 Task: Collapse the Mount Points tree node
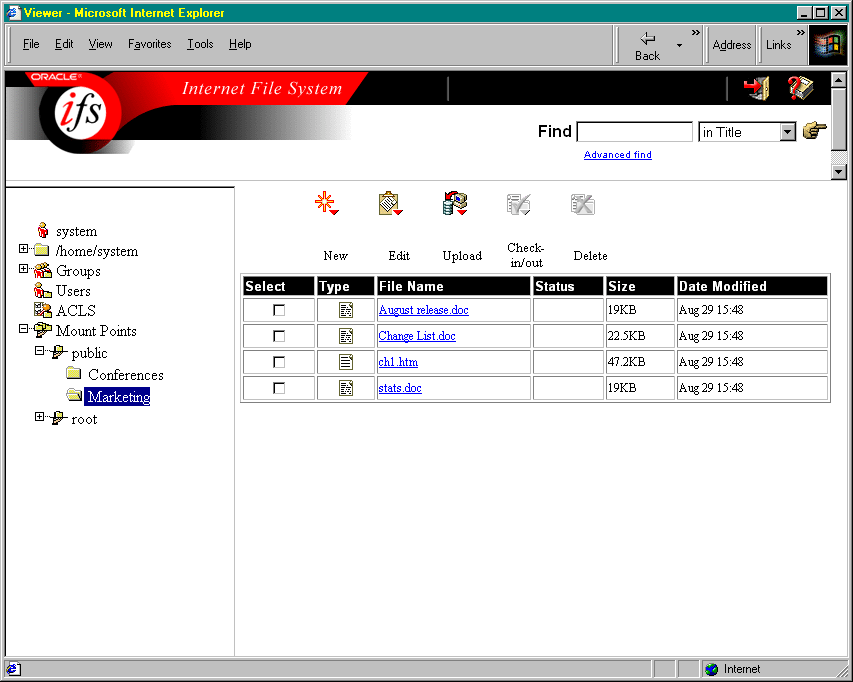(23, 328)
